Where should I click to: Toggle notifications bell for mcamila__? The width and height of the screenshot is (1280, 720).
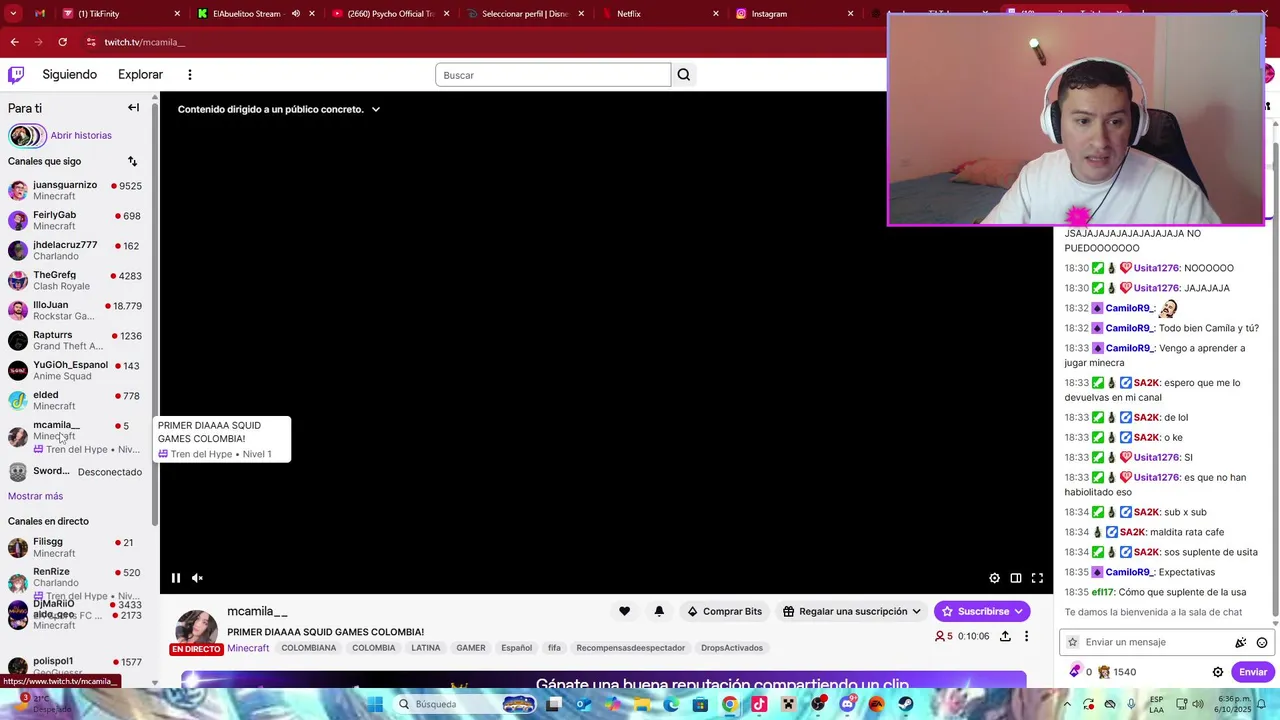pyautogui.click(x=659, y=611)
